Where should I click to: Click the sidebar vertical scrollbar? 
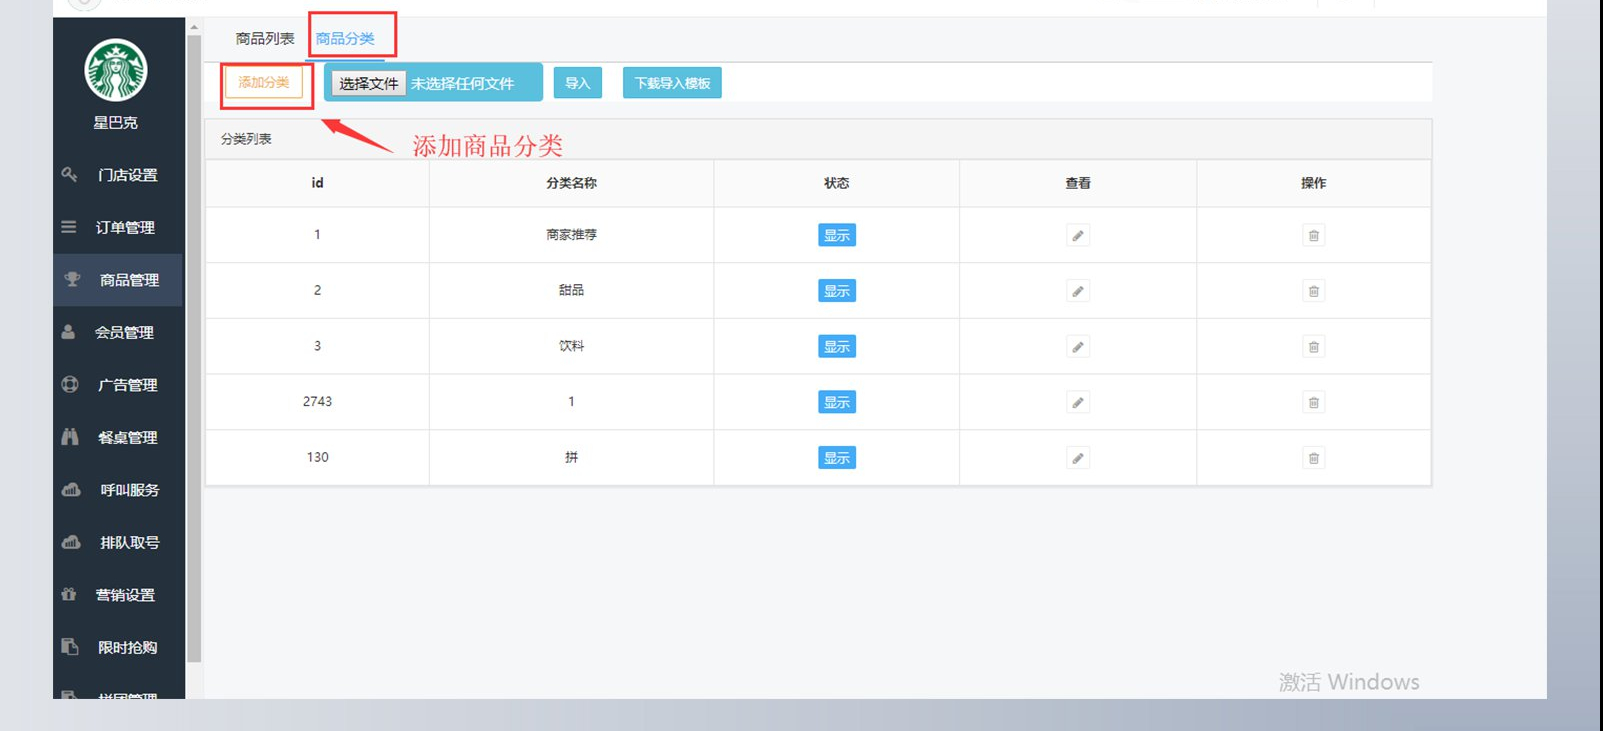pyautogui.click(x=194, y=350)
